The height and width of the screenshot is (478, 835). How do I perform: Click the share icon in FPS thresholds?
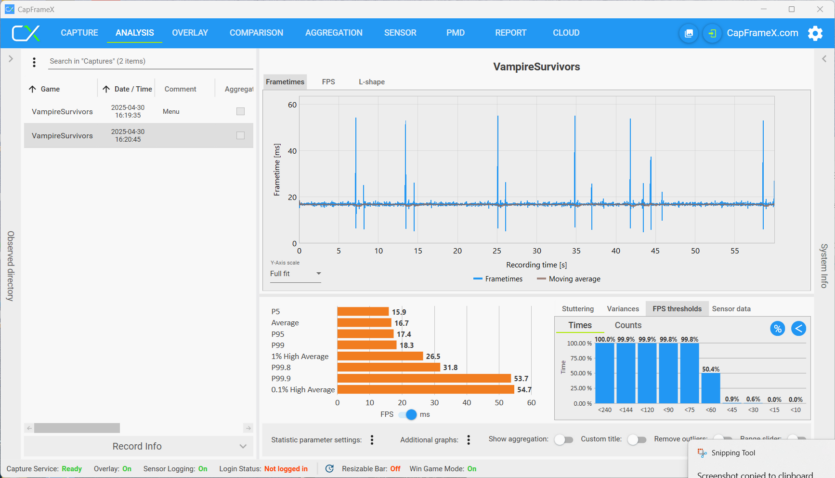798,328
